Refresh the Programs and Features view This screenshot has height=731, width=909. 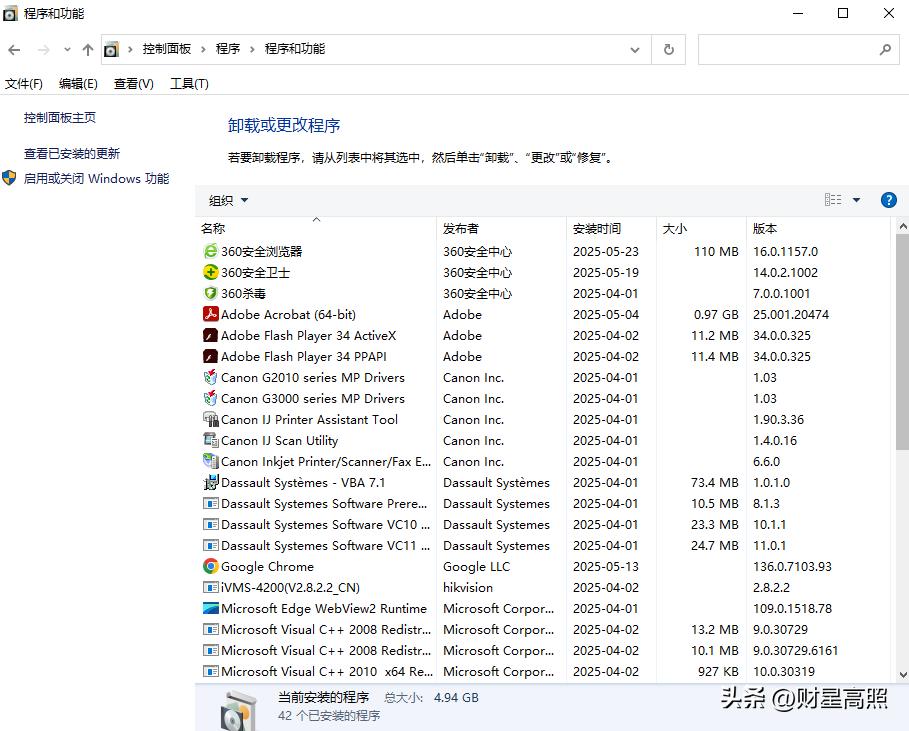pyautogui.click(x=668, y=50)
